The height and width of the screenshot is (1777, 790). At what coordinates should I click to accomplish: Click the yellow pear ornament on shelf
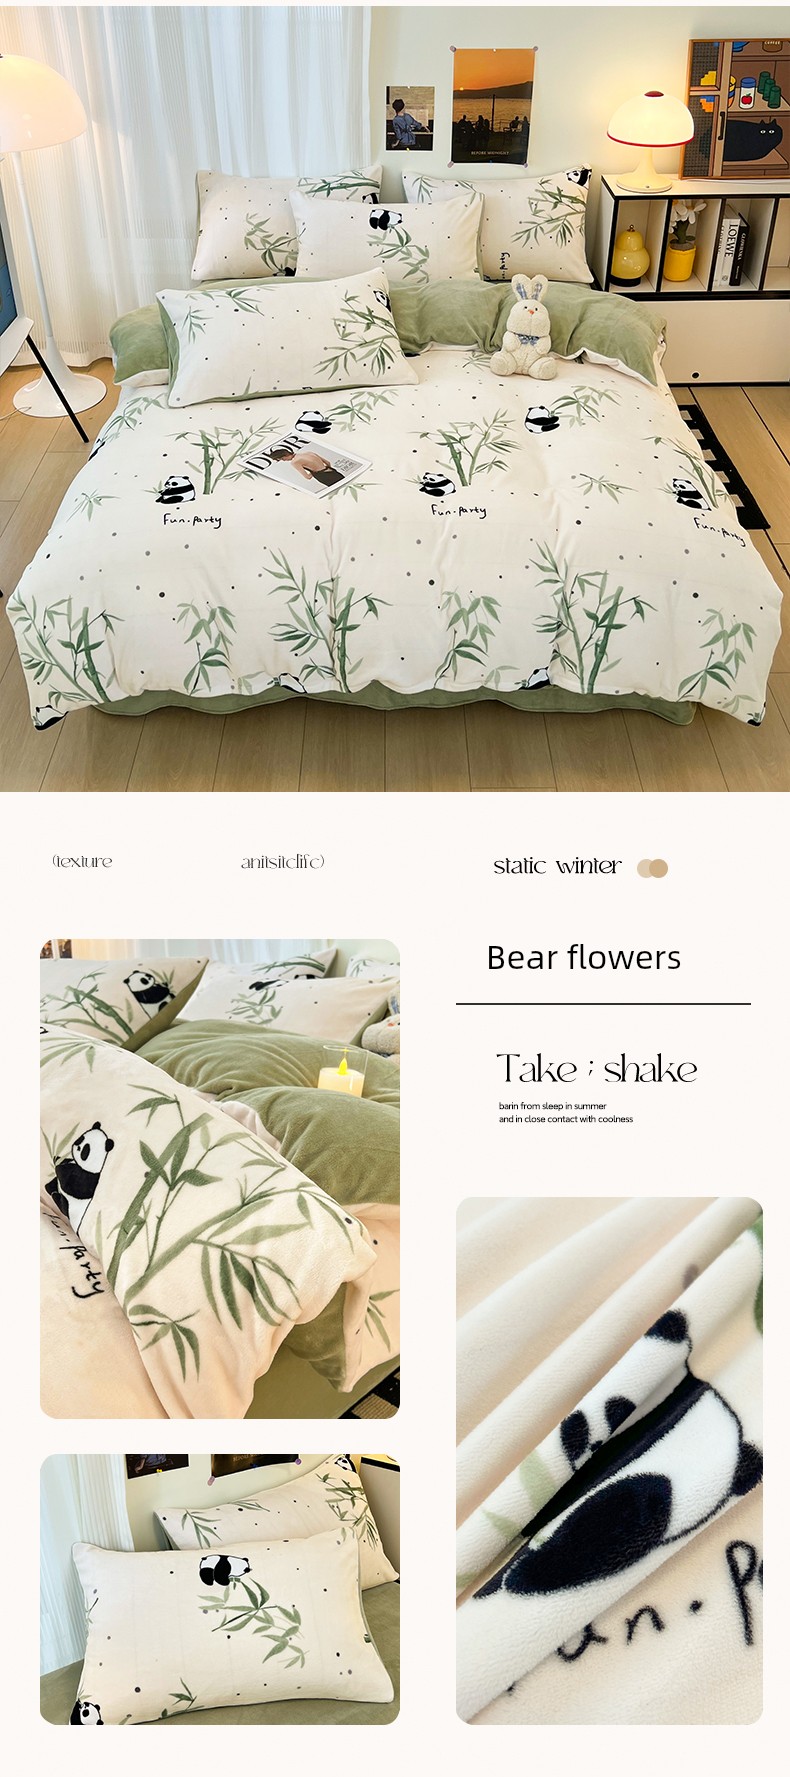click(630, 253)
